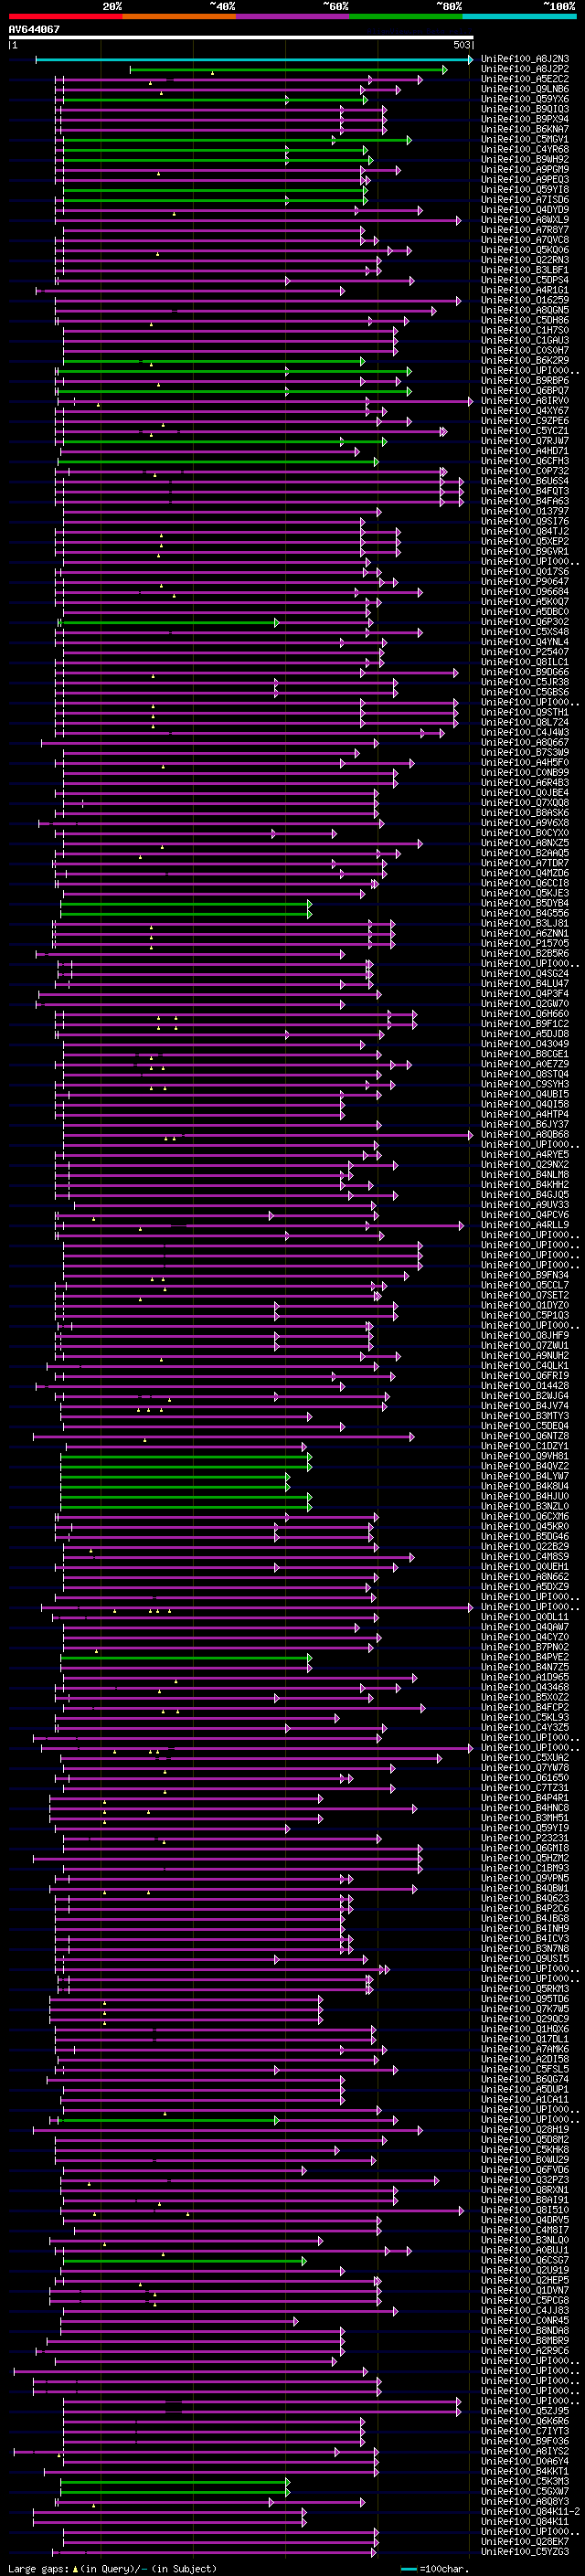Click the purple ~60% legend color segment

(x=293, y=16)
